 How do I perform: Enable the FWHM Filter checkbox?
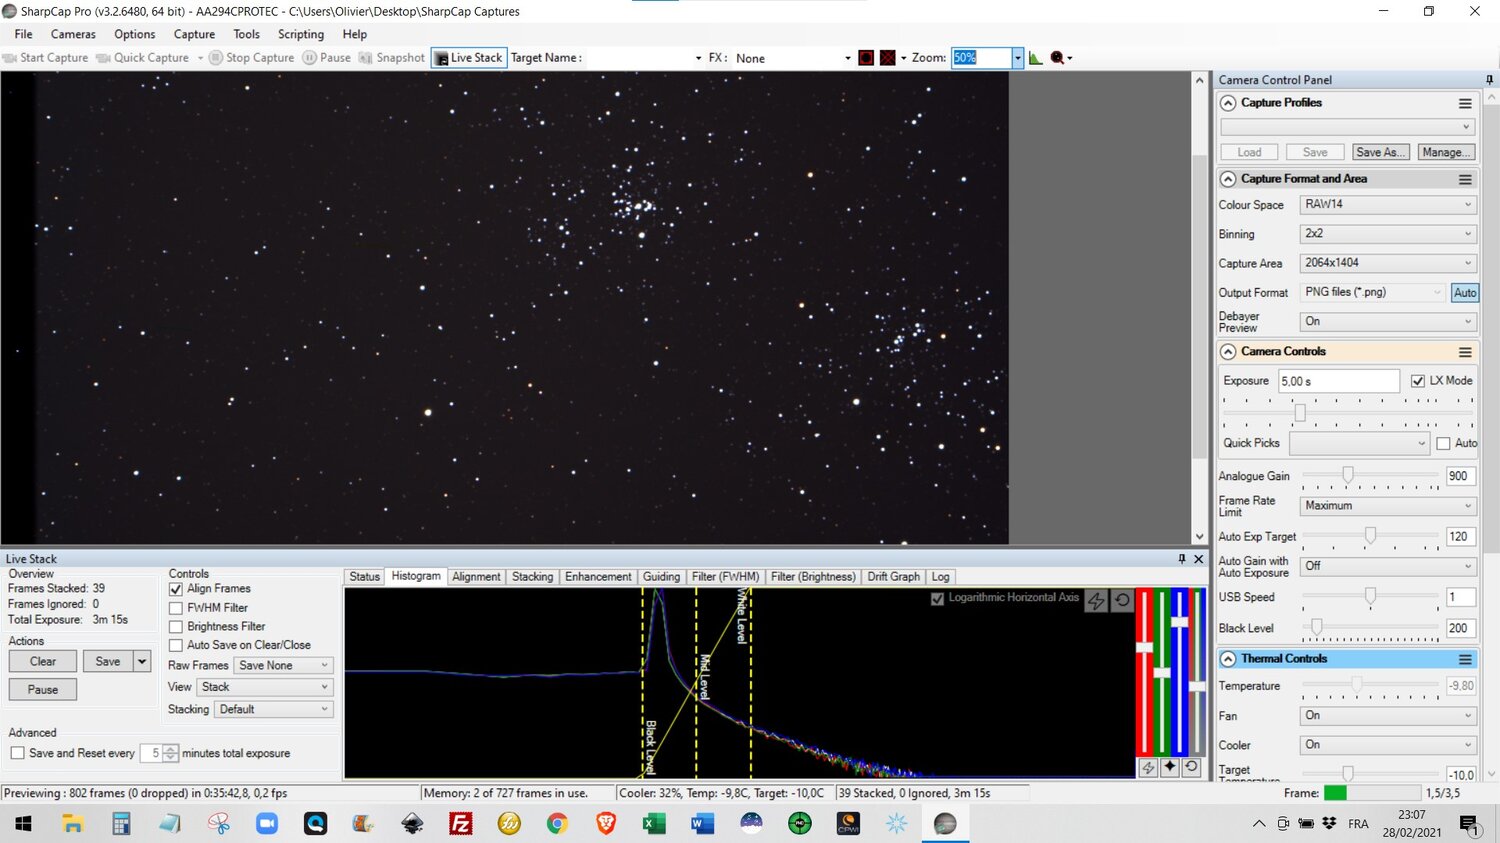point(176,608)
